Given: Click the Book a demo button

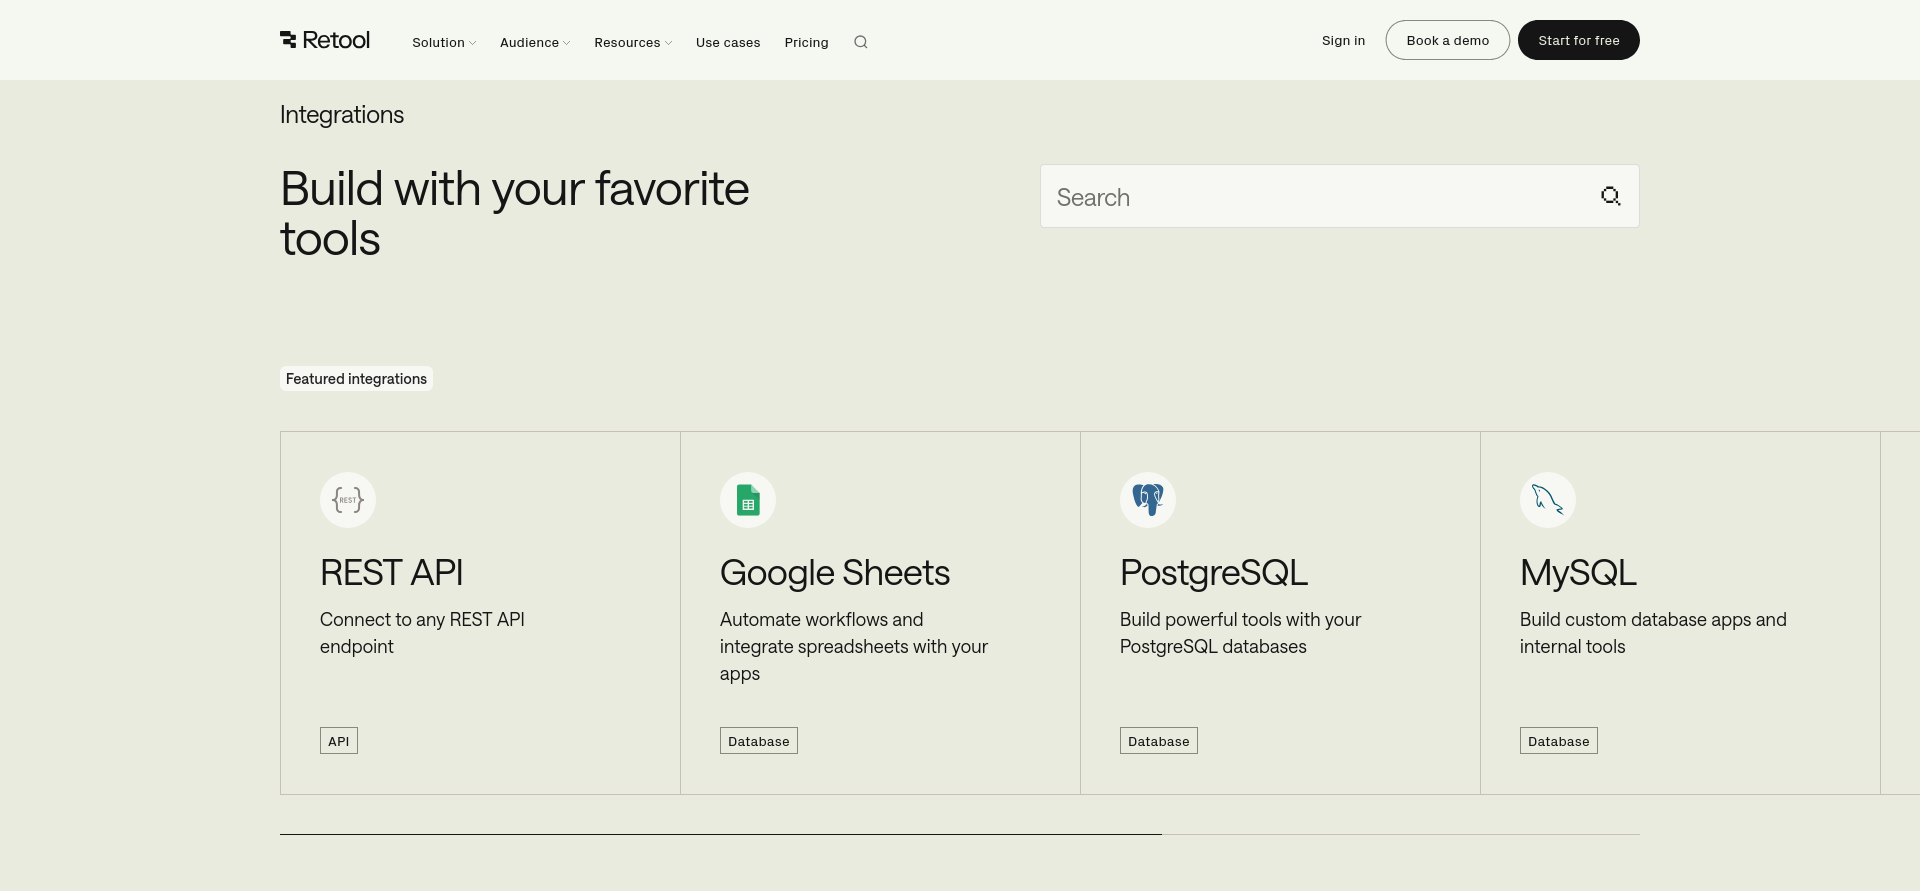Looking at the screenshot, I should [x=1447, y=40].
